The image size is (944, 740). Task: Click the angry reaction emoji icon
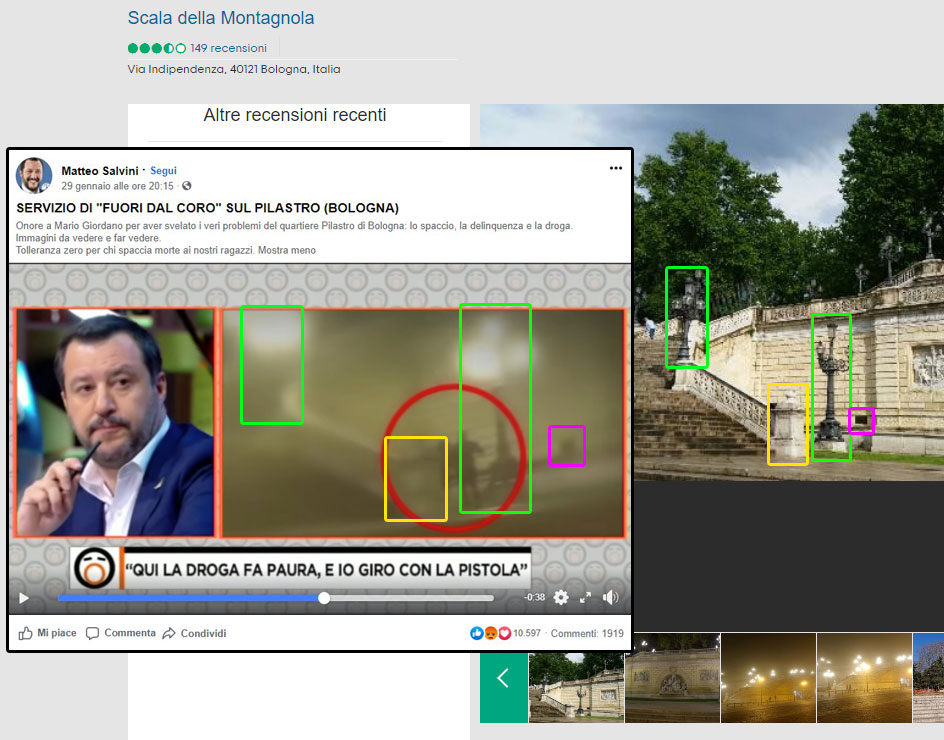click(x=491, y=633)
